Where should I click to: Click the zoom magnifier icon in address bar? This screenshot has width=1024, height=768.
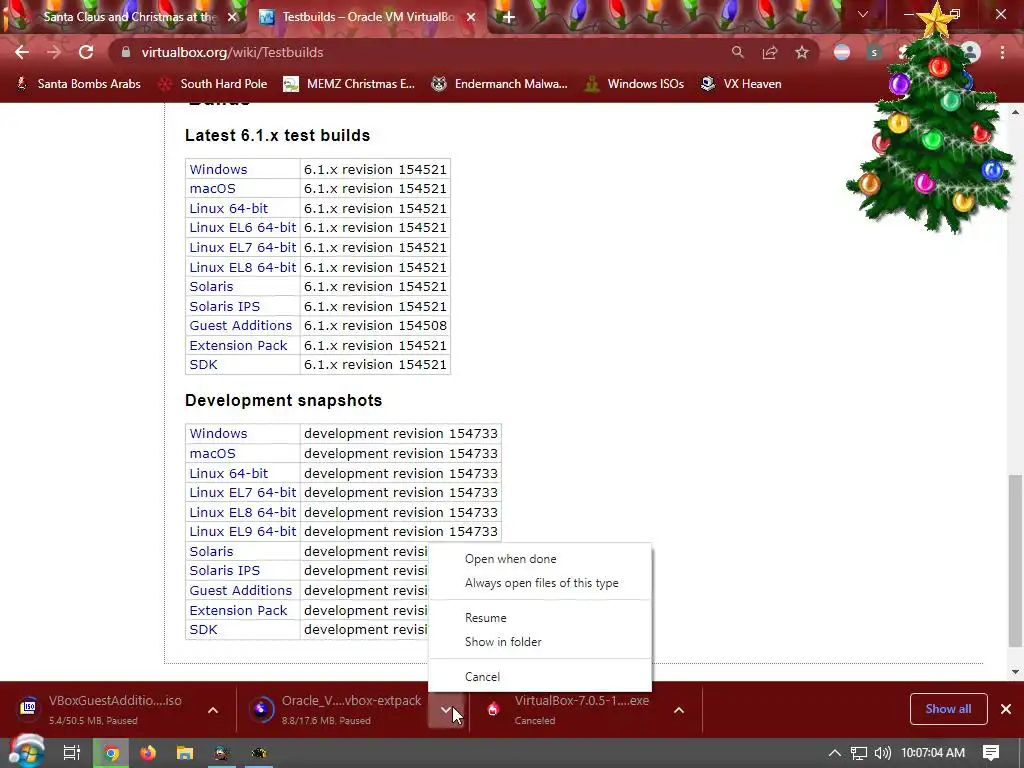coord(737,52)
